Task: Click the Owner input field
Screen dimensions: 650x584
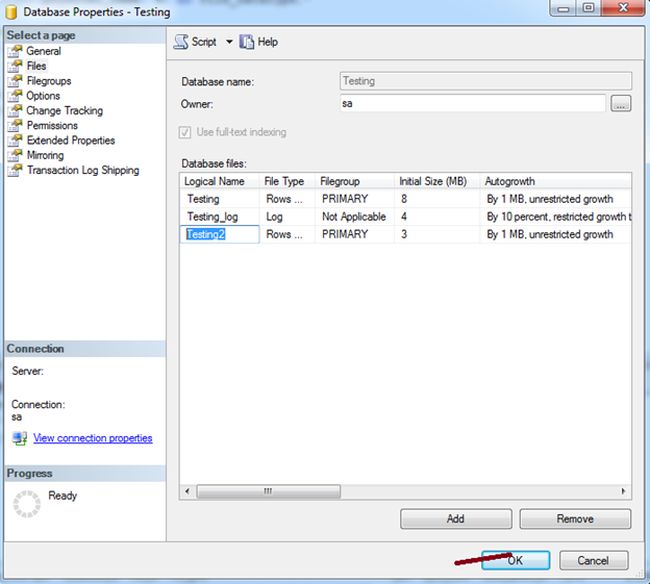Action: coord(473,103)
